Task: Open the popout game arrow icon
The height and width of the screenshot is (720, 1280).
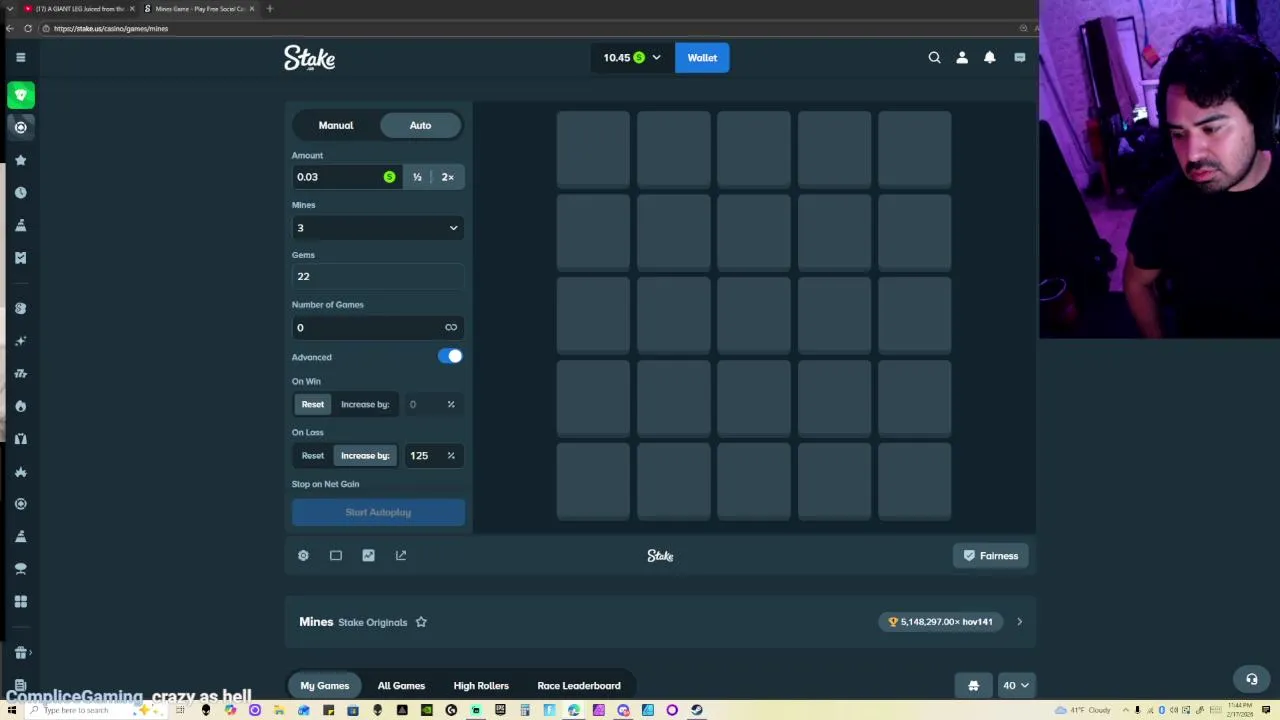Action: (x=401, y=555)
